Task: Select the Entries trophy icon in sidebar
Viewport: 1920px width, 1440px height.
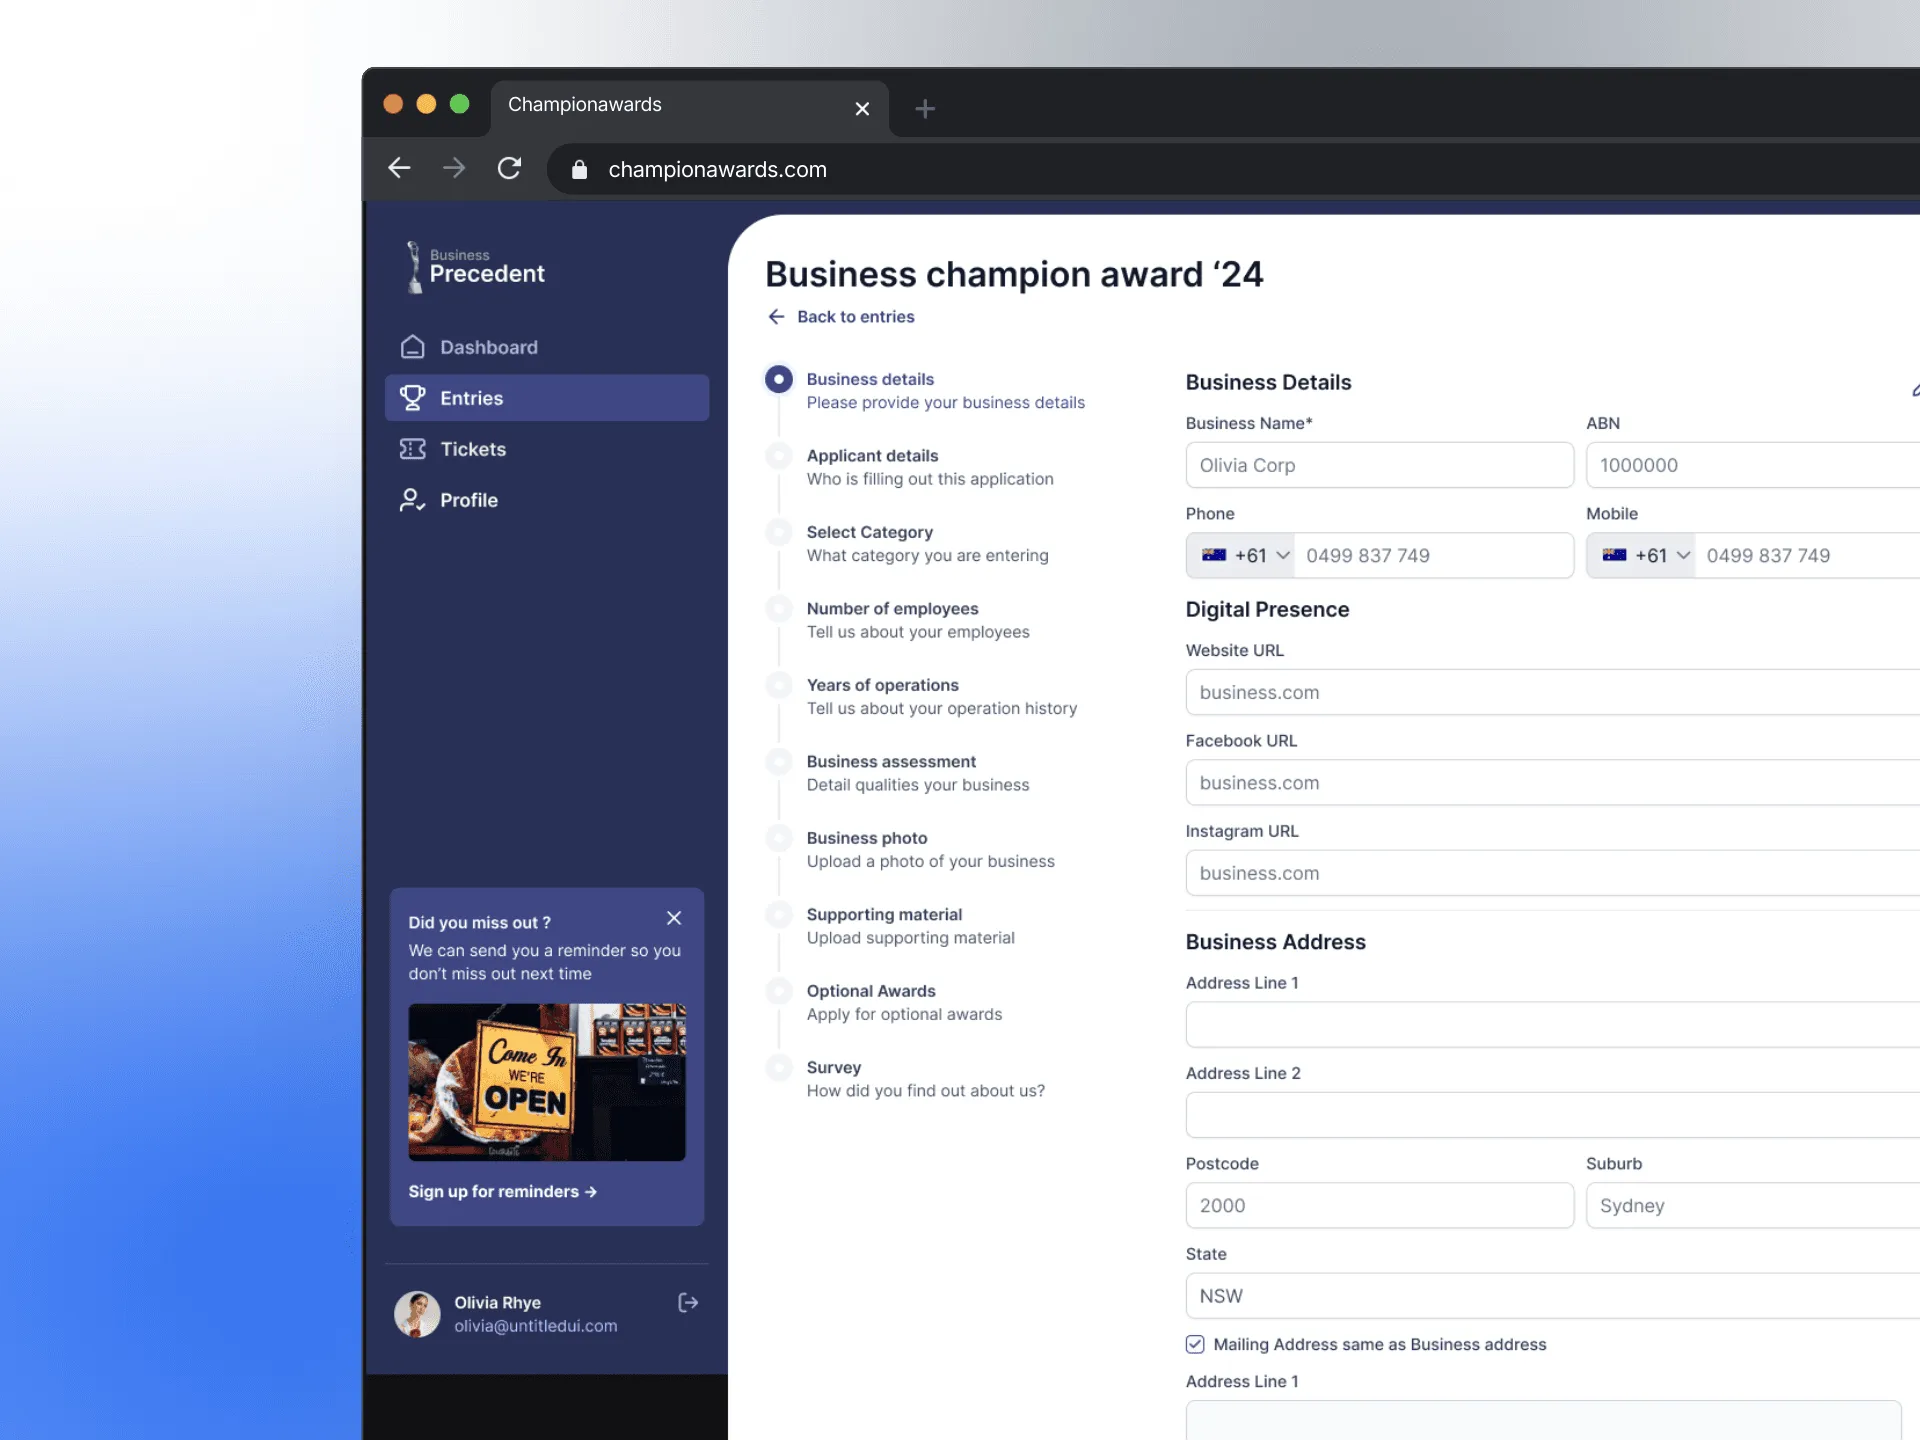Action: [x=413, y=397]
